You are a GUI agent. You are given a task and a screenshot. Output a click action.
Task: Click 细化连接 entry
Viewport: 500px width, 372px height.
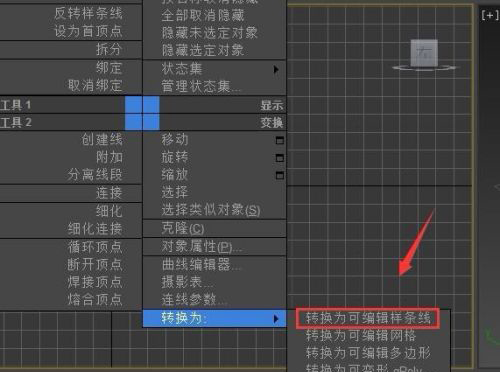point(95,229)
